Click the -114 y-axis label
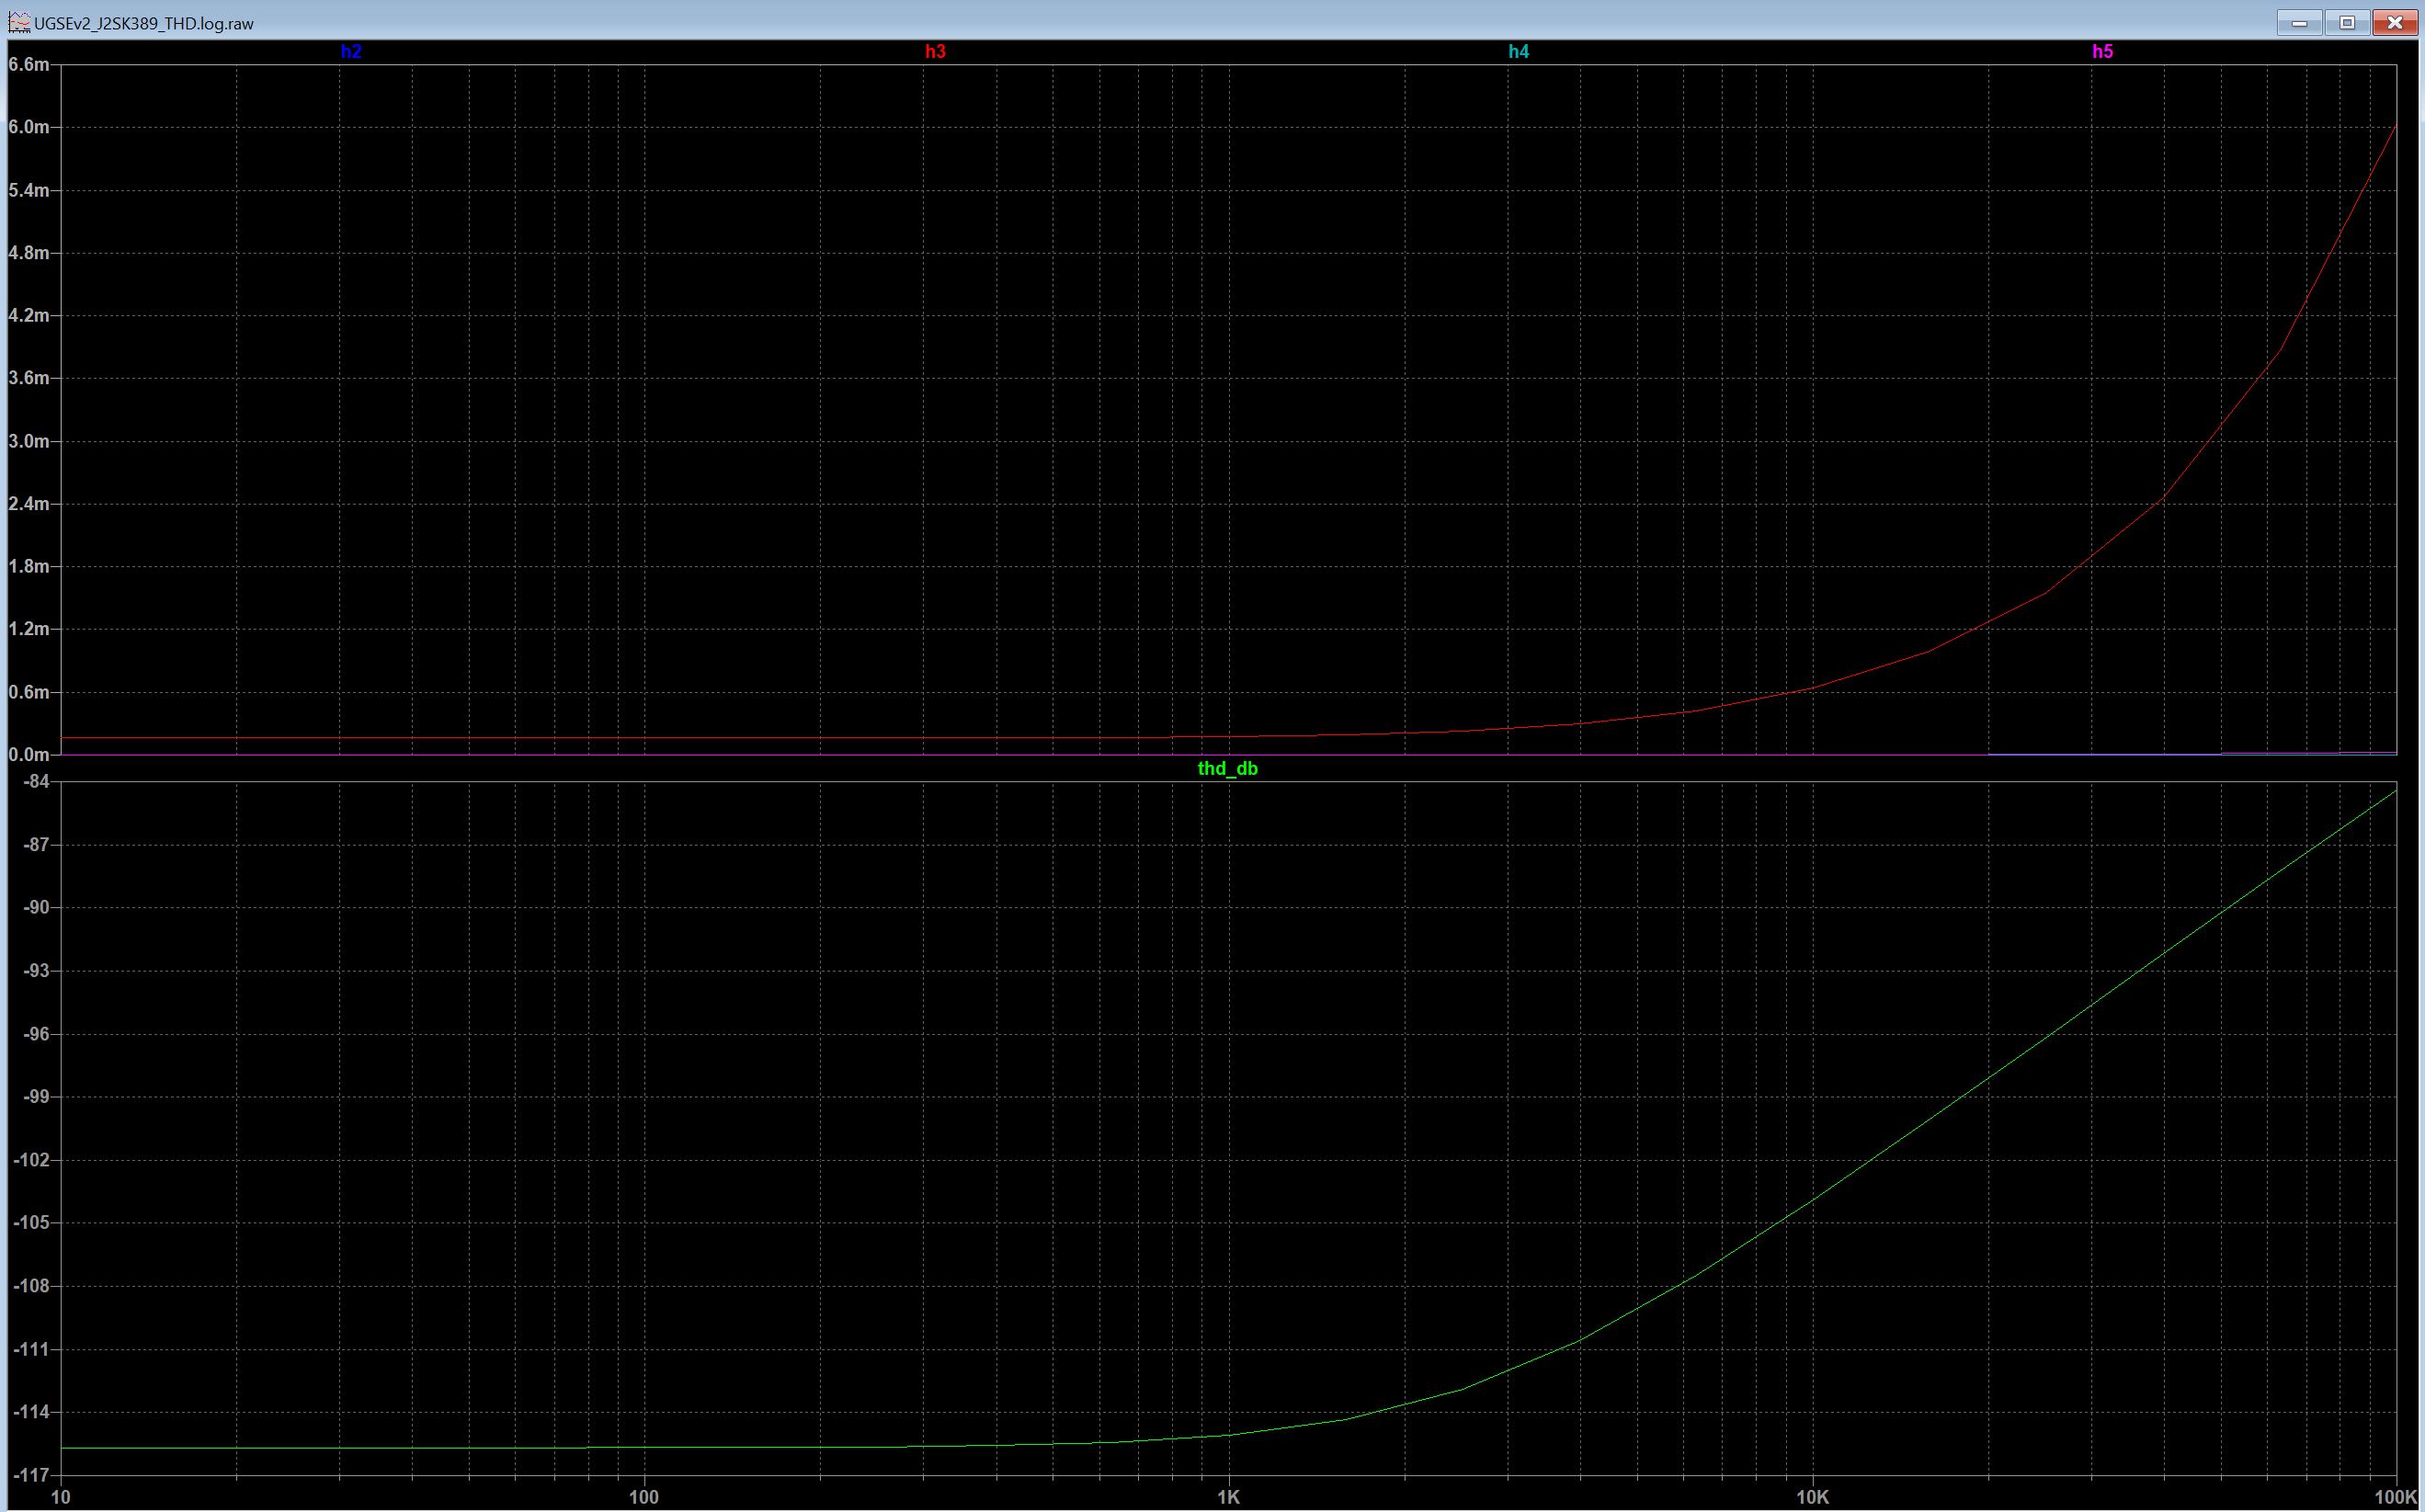This screenshot has width=2425, height=1512. (31, 1412)
